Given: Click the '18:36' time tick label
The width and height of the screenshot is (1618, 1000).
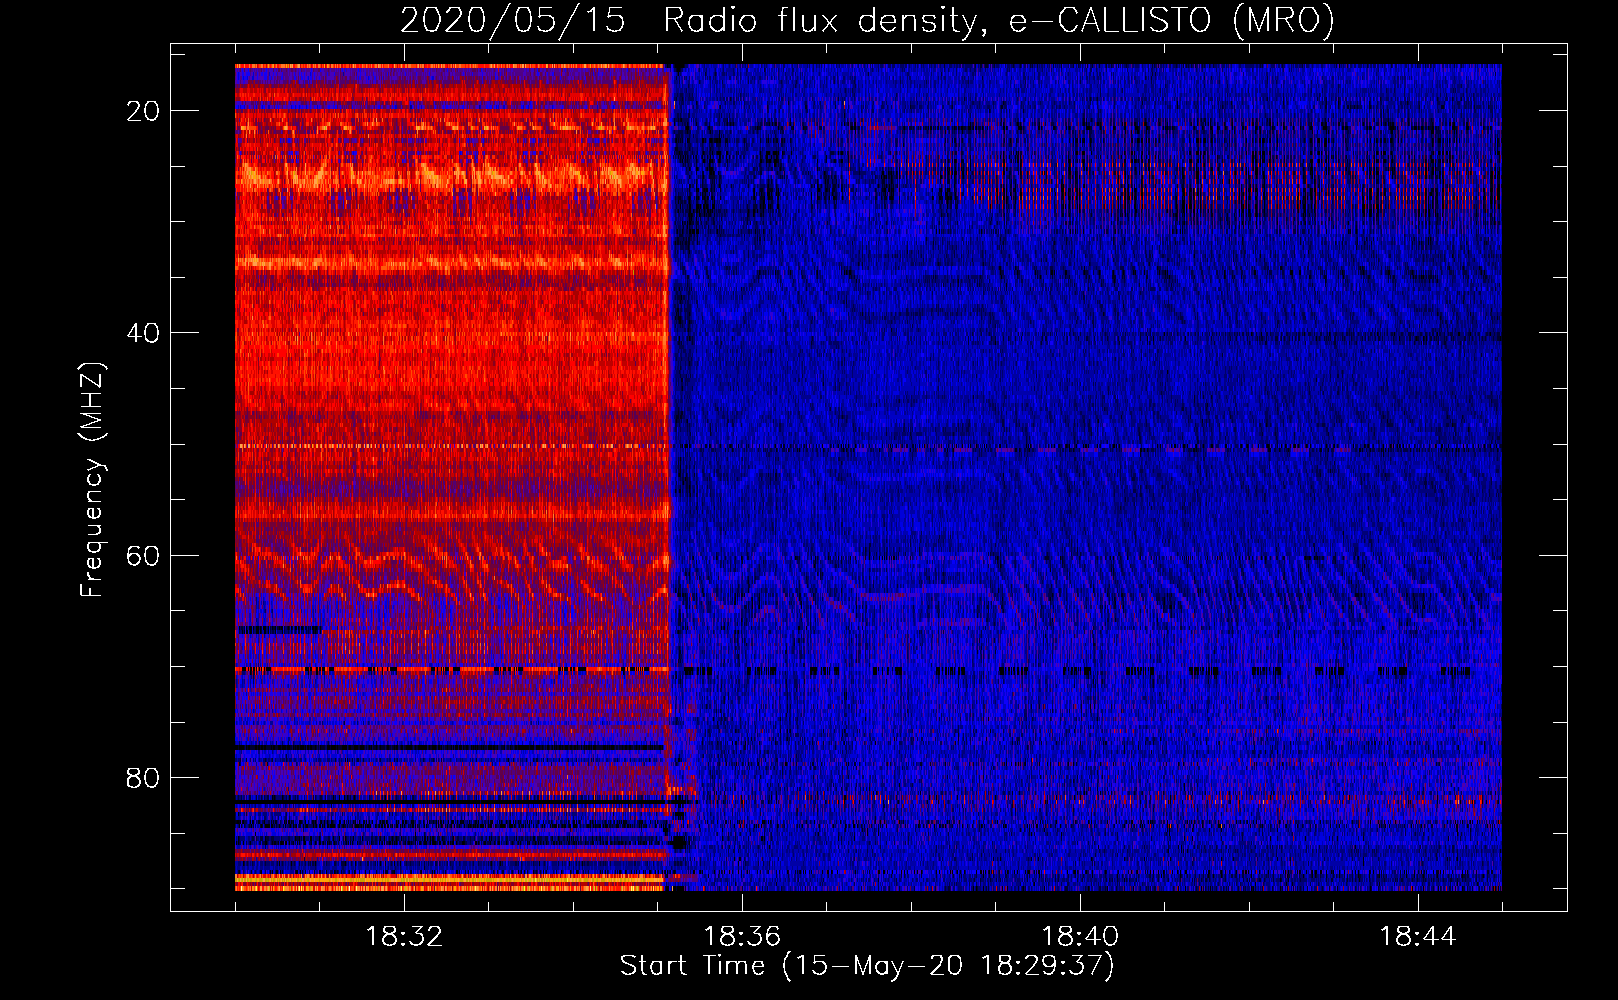Looking at the screenshot, I should tap(742, 937).
